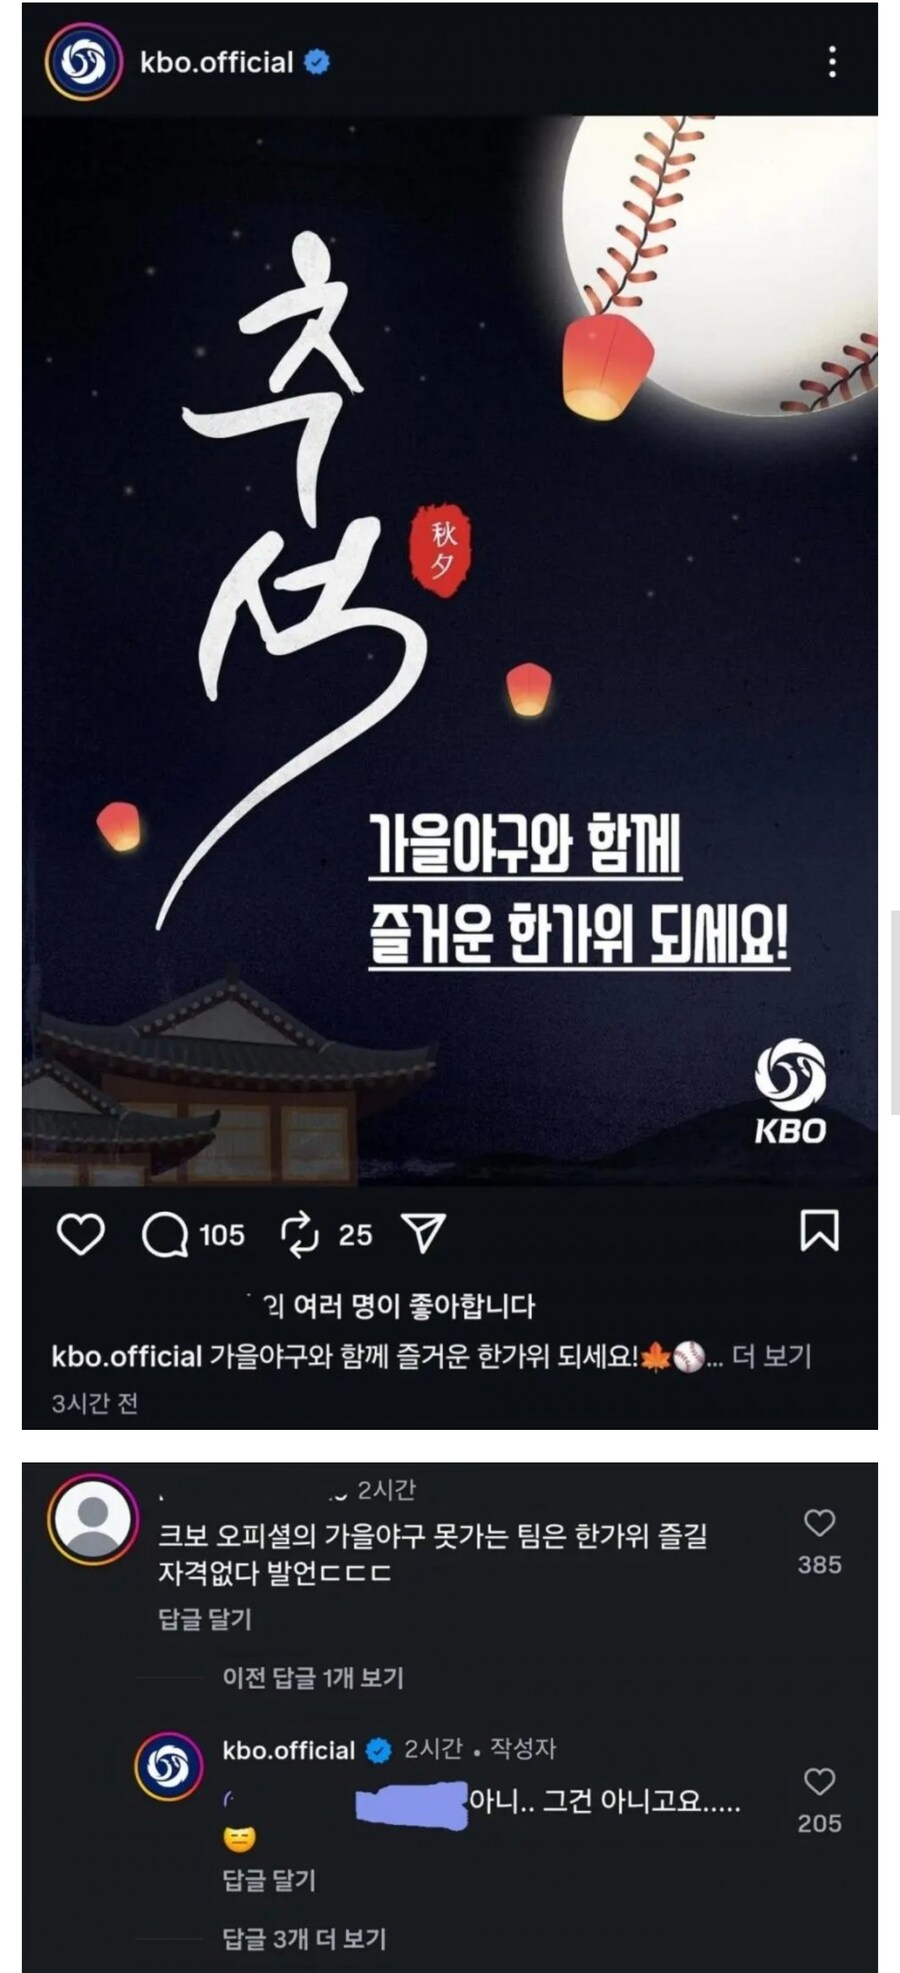
Task: Reply to the top comment 답글 달기
Action: click(x=205, y=1619)
